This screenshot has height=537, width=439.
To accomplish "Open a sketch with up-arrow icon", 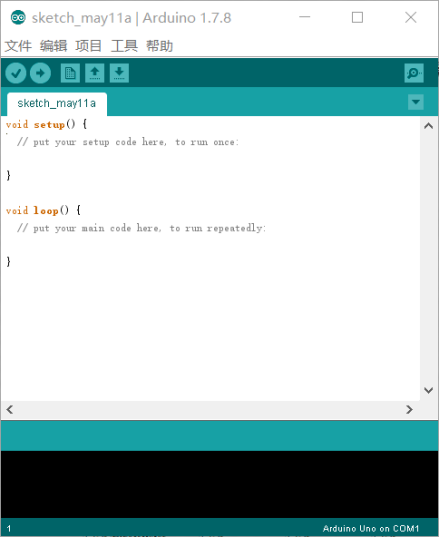I will coord(95,73).
